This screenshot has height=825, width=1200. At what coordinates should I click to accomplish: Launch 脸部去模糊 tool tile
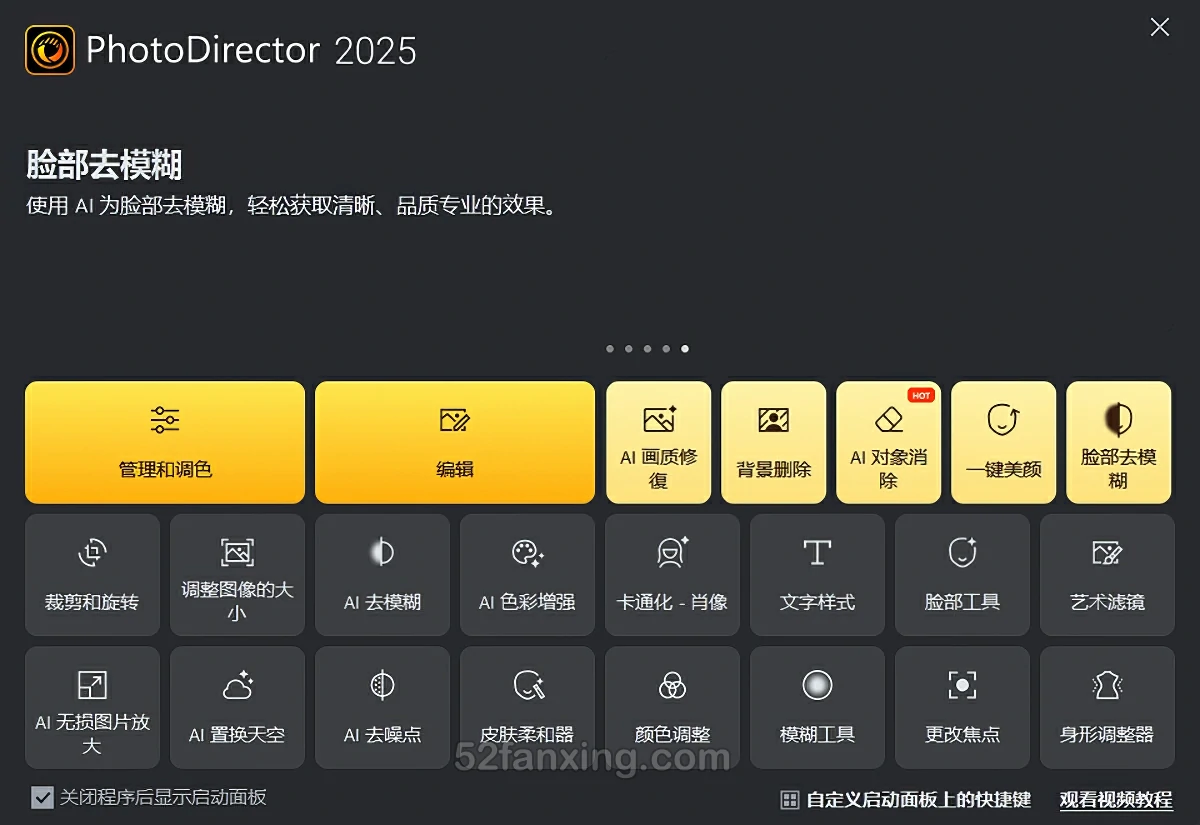click(1119, 442)
